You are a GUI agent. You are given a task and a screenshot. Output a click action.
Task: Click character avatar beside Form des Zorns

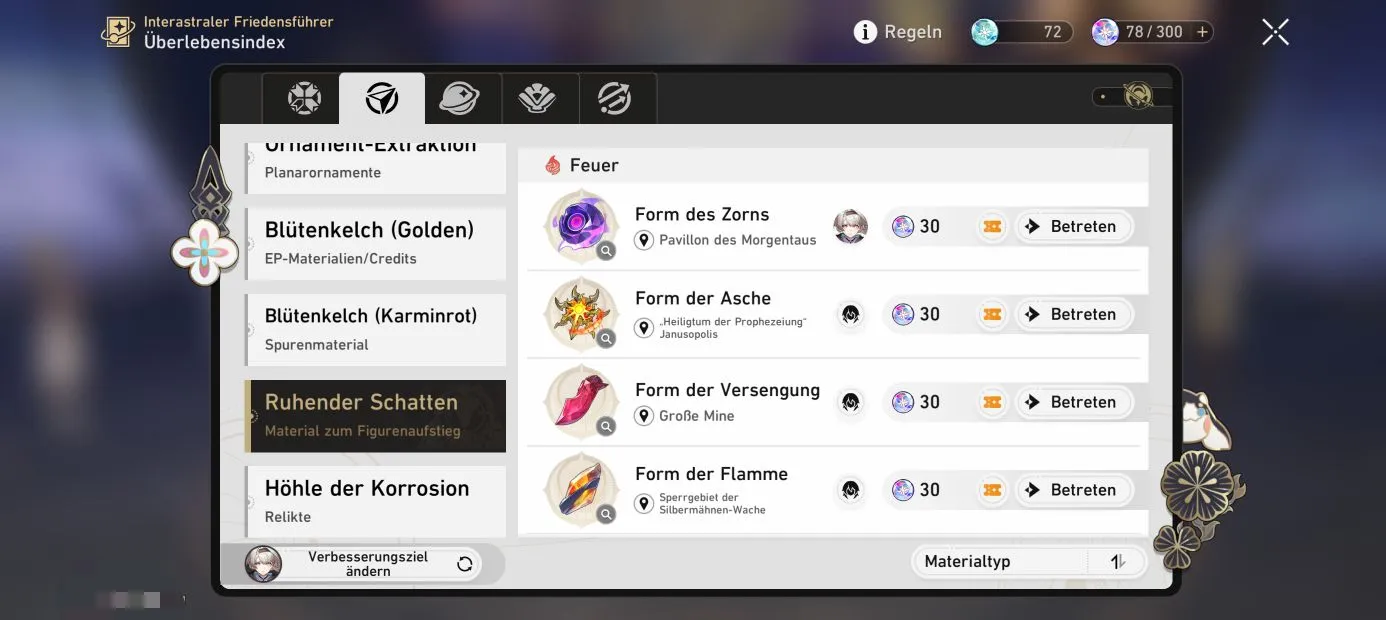(850, 226)
